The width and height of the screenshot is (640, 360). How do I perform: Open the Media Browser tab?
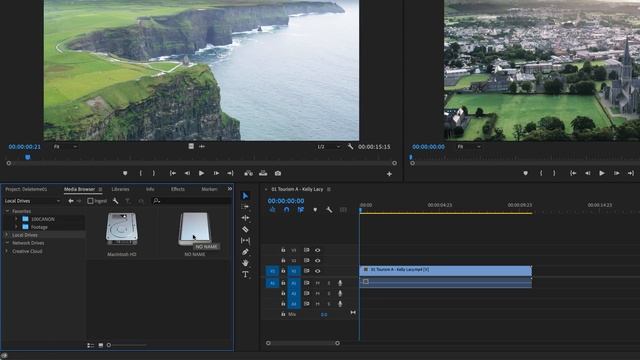point(79,189)
